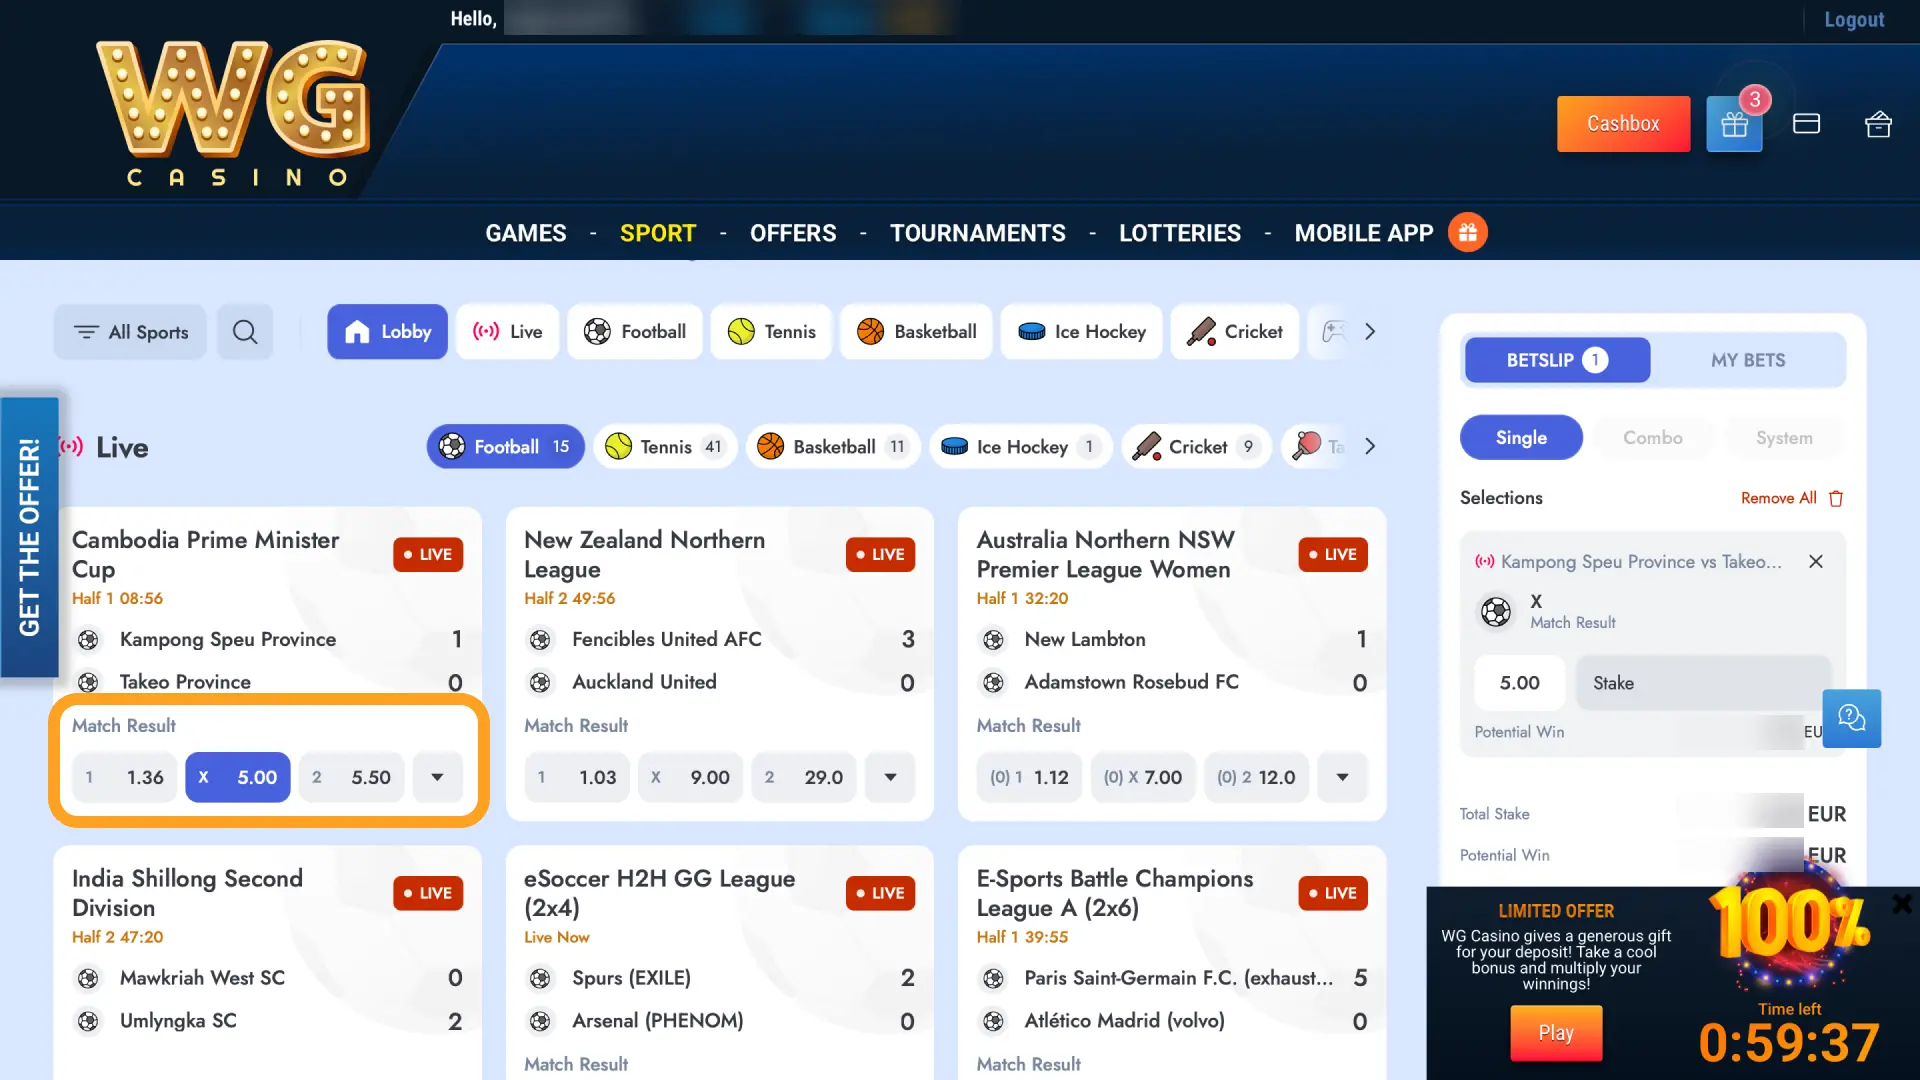Click the Atlético Madrid (volvo) team icon
The width and height of the screenshot is (1920, 1080).
993,1021
